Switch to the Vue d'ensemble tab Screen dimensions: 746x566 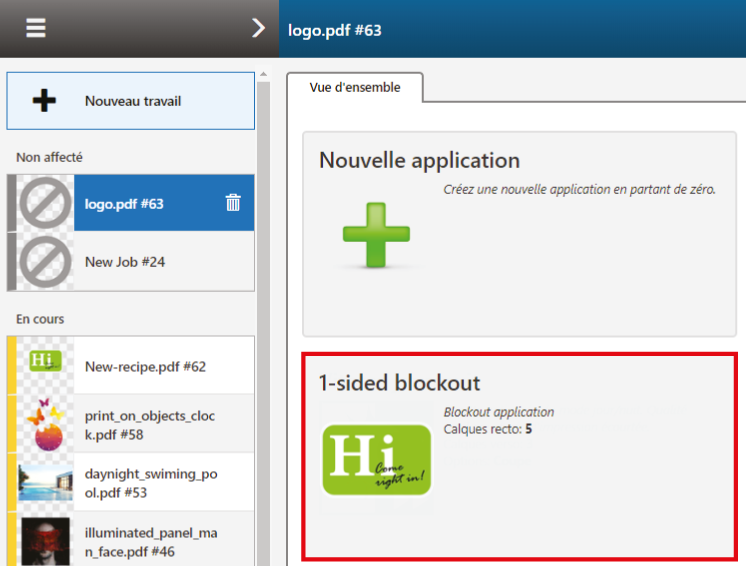(354, 88)
